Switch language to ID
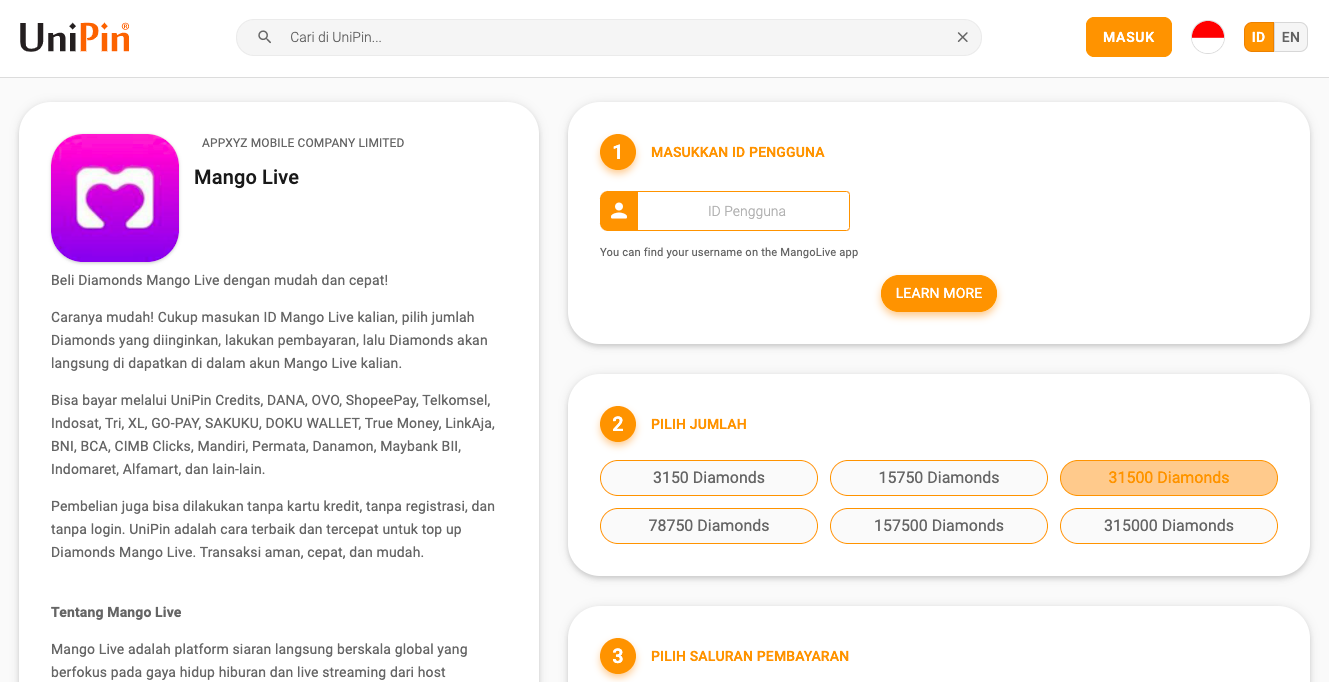The height and width of the screenshot is (682, 1329). (1258, 37)
